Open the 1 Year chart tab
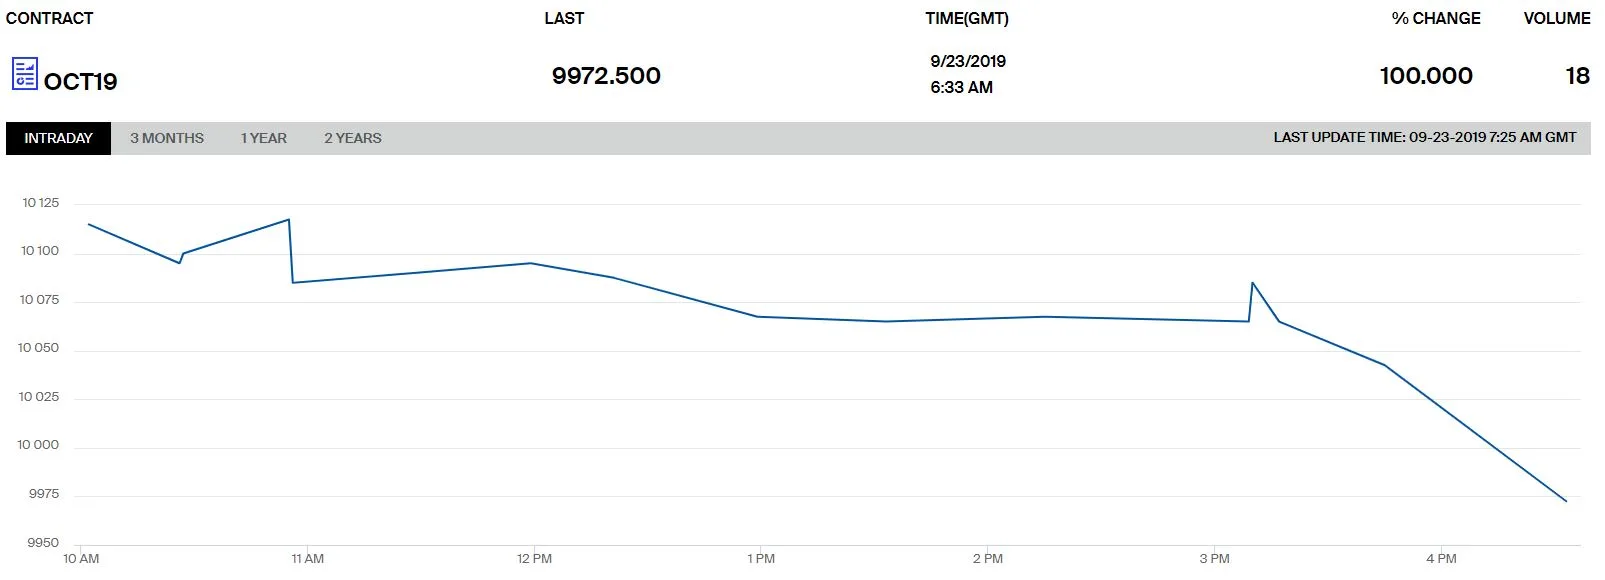This screenshot has width=1605, height=580. tap(263, 138)
